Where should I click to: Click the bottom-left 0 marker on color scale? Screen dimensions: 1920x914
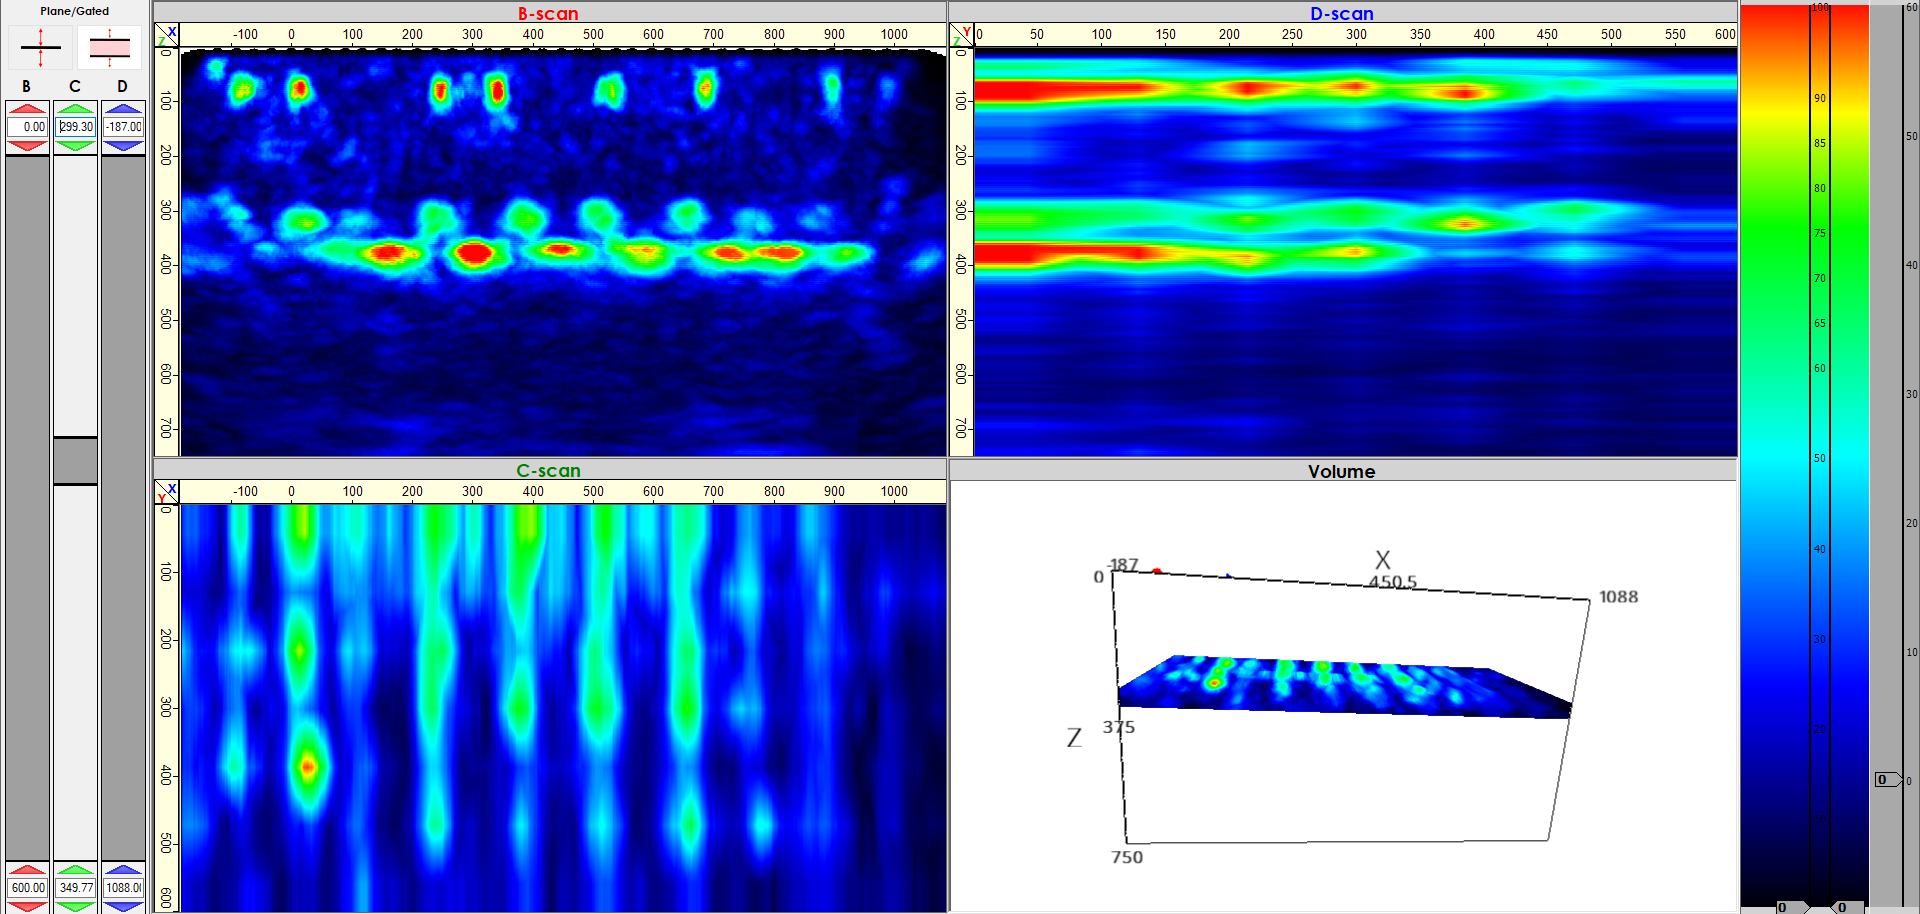pyautogui.click(x=1783, y=907)
